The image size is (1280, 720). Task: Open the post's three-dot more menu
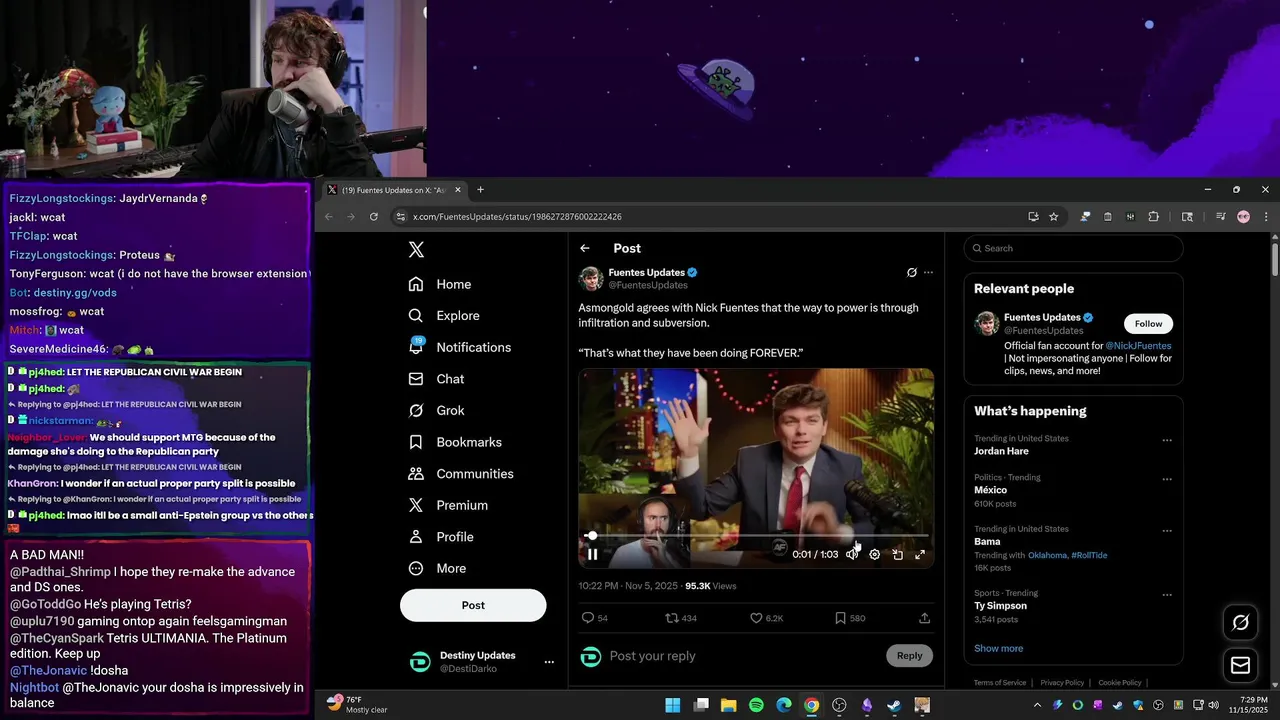[x=928, y=272]
